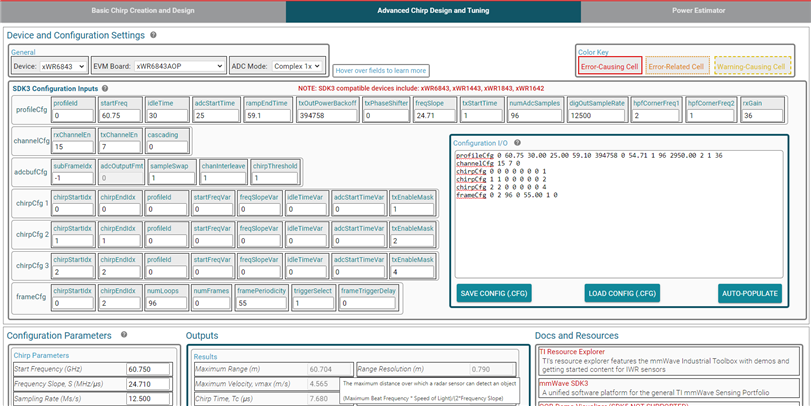Edit chirpCfg 3 txEnableMask field
The image size is (811, 406).
(412, 272)
